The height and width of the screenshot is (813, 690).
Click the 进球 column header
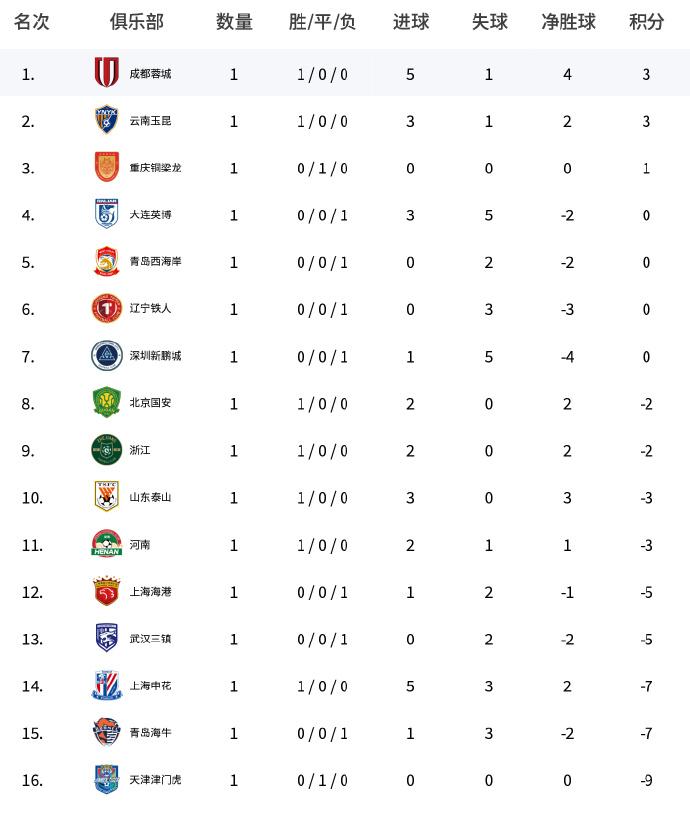coord(410,22)
